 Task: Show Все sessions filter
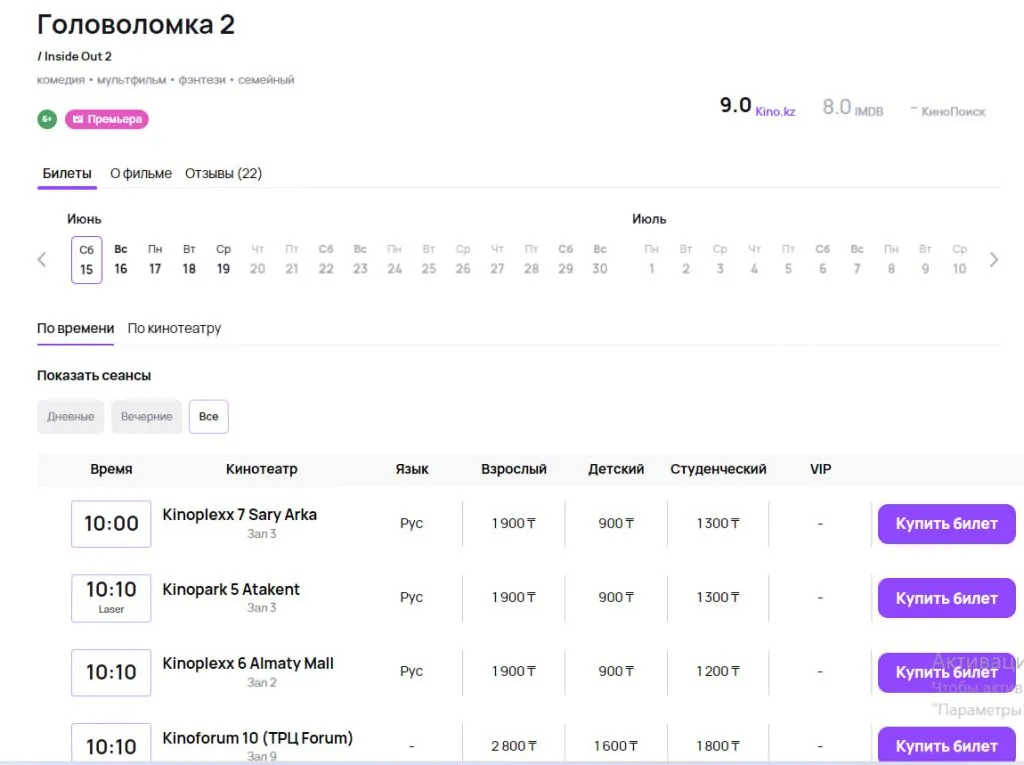pyautogui.click(x=209, y=417)
